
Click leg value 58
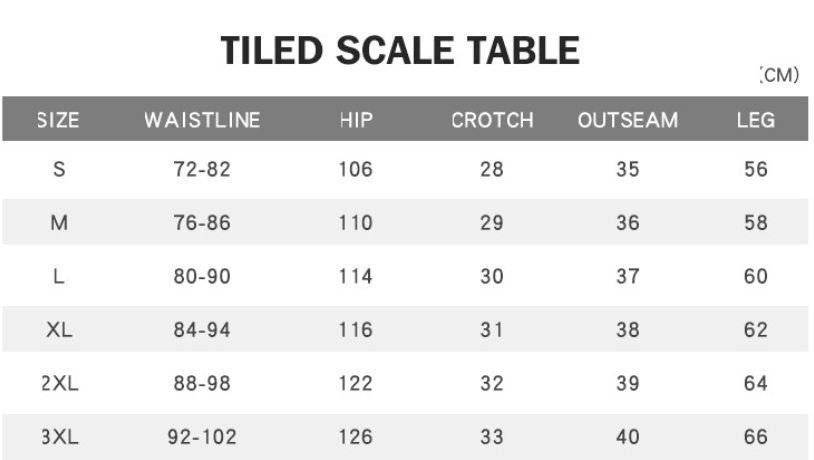[755, 223]
